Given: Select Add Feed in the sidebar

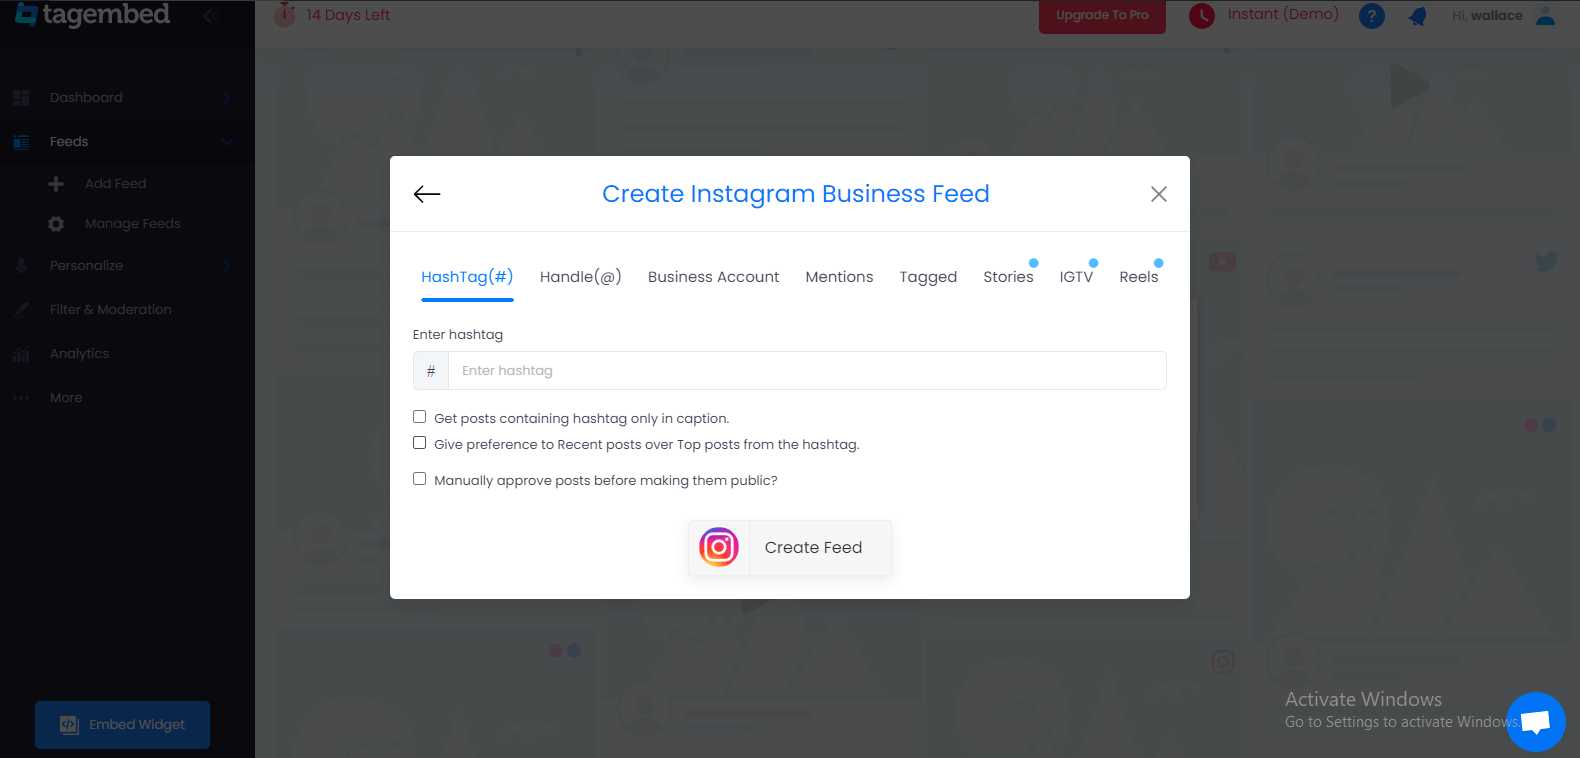Looking at the screenshot, I should pyautogui.click(x=115, y=183).
